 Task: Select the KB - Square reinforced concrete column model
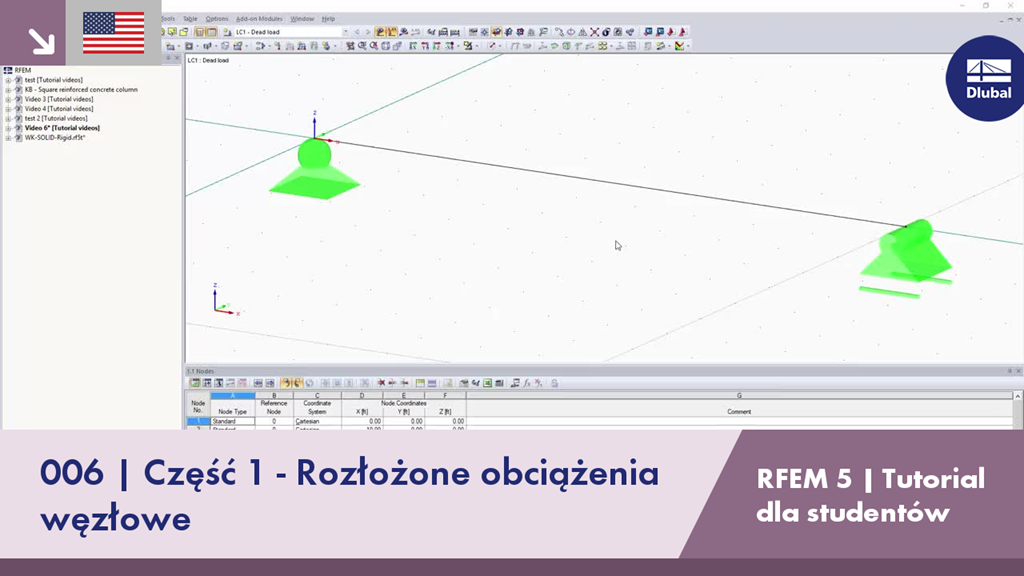81,89
